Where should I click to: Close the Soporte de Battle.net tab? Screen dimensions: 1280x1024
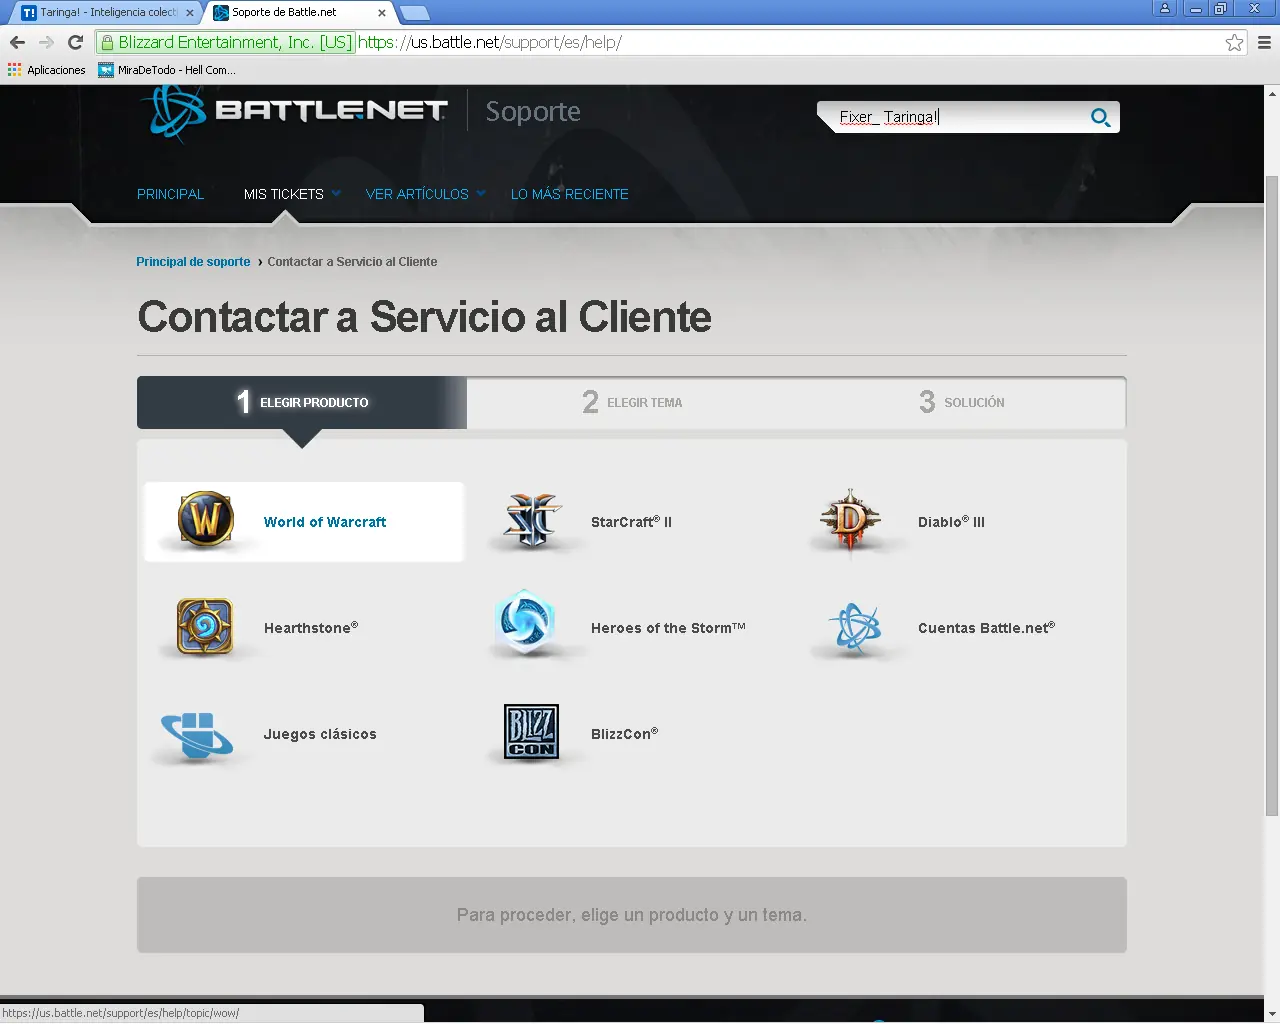[381, 13]
